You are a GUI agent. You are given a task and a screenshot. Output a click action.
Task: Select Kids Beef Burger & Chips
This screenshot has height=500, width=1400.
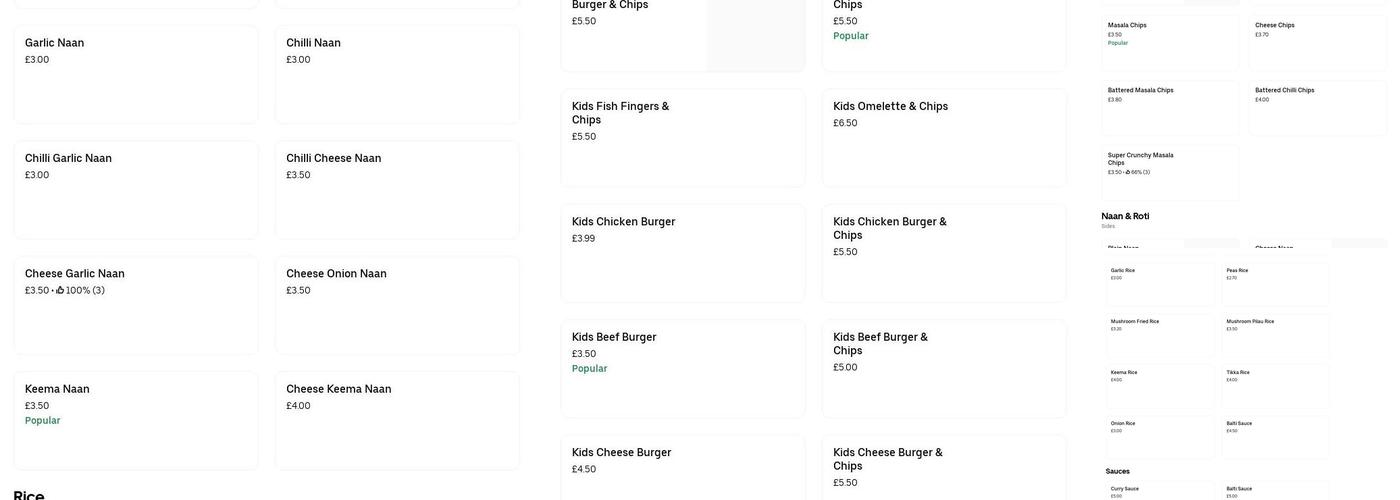coord(943,368)
